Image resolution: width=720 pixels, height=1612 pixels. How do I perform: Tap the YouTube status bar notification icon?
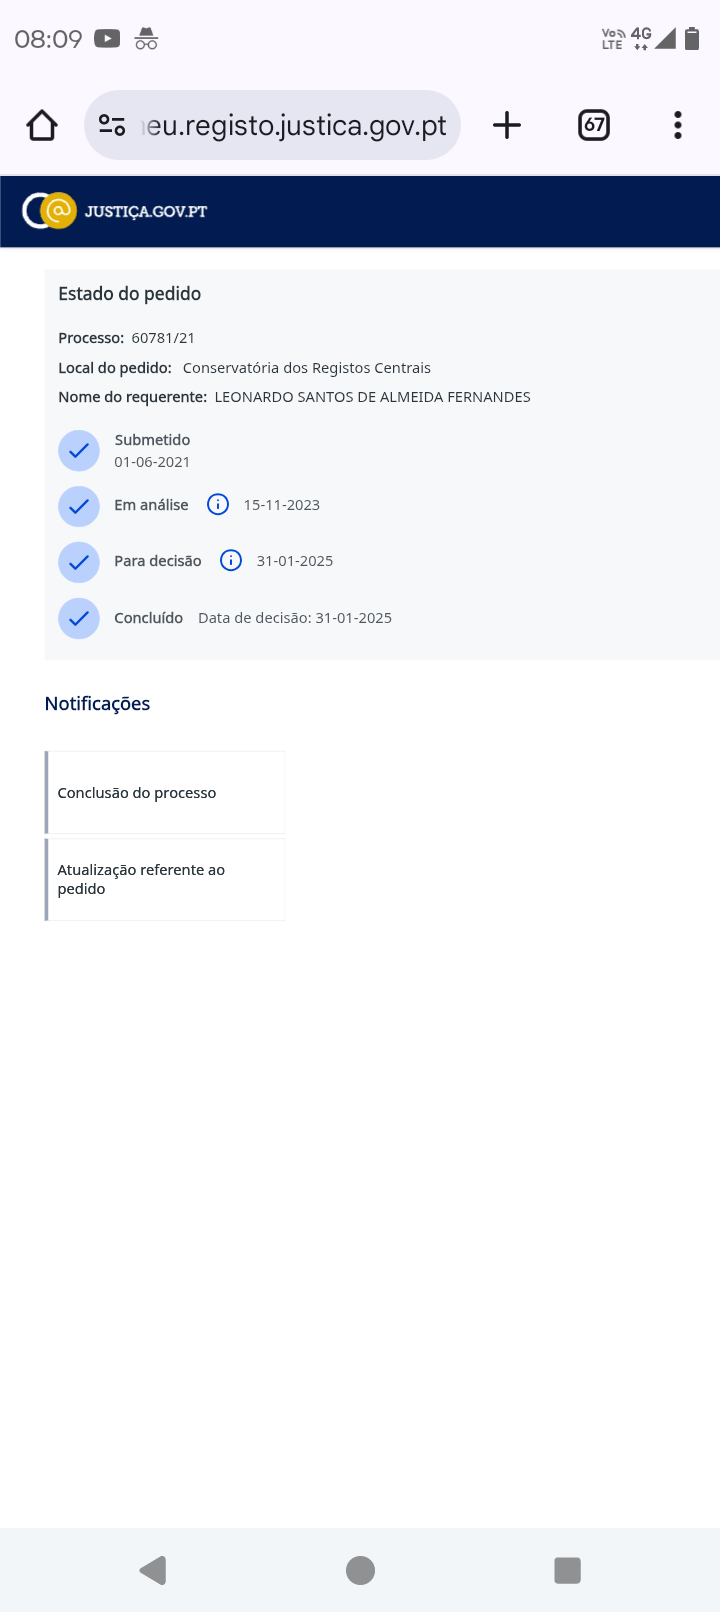(107, 39)
